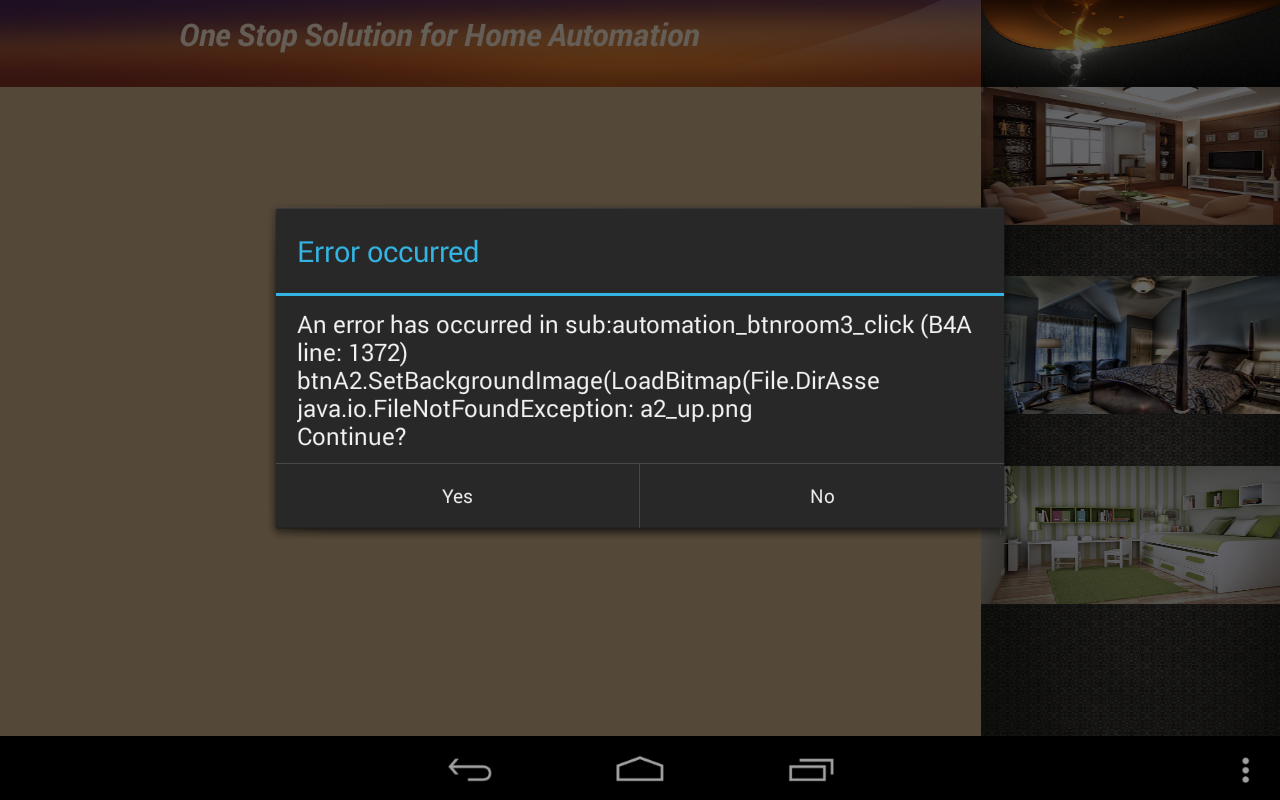The width and height of the screenshot is (1280, 800).
Task: Click the FileNotFoundException a2_up.png line
Action: (x=525, y=409)
